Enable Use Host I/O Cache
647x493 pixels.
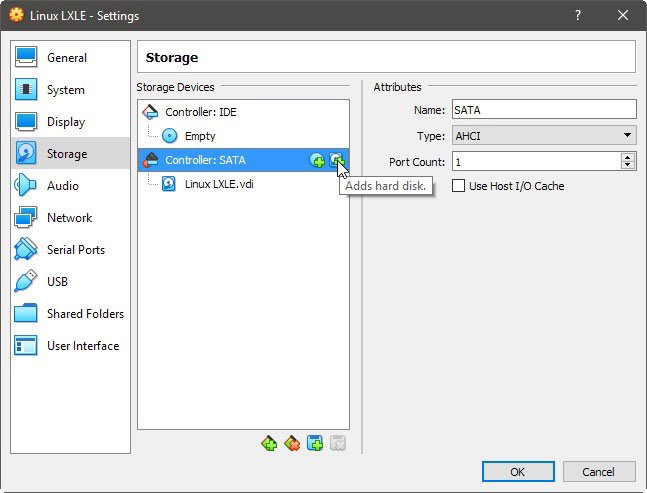click(x=458, y=186)
